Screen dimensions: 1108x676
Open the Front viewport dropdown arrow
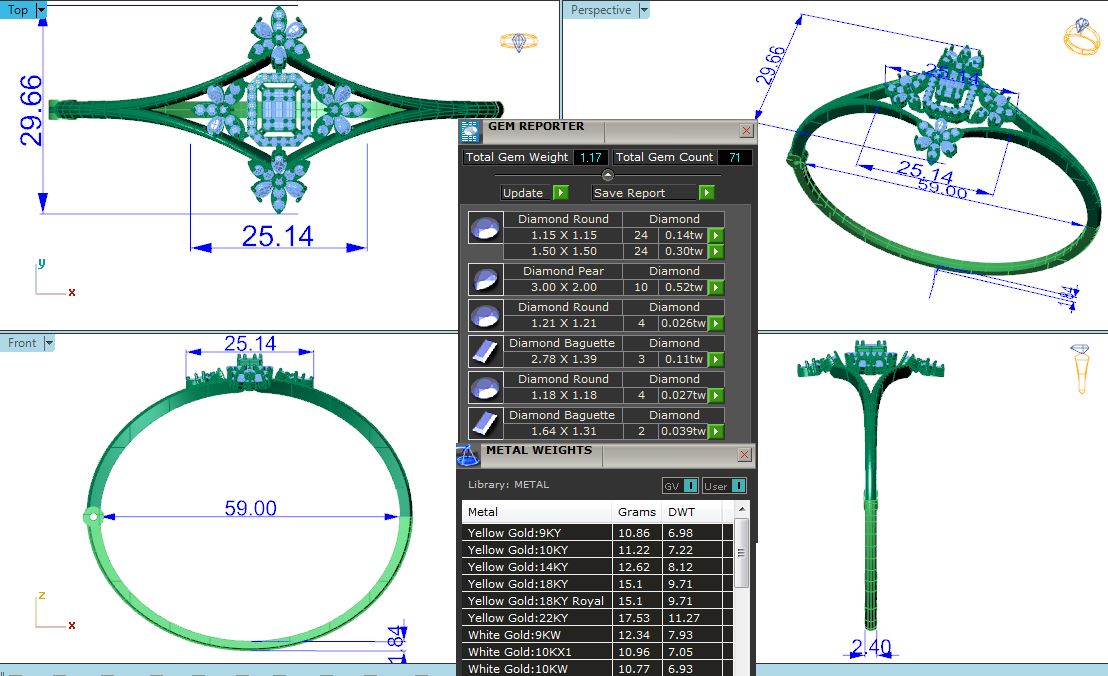(x=48, y=343)
